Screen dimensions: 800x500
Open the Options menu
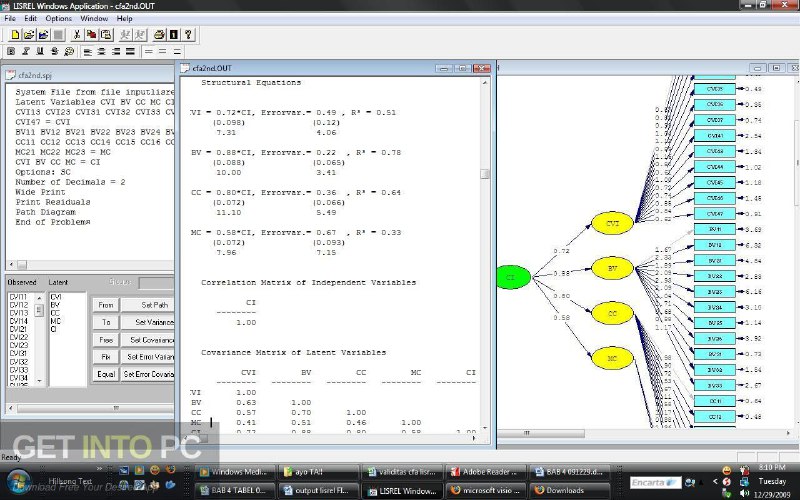(x=59, y=18)
